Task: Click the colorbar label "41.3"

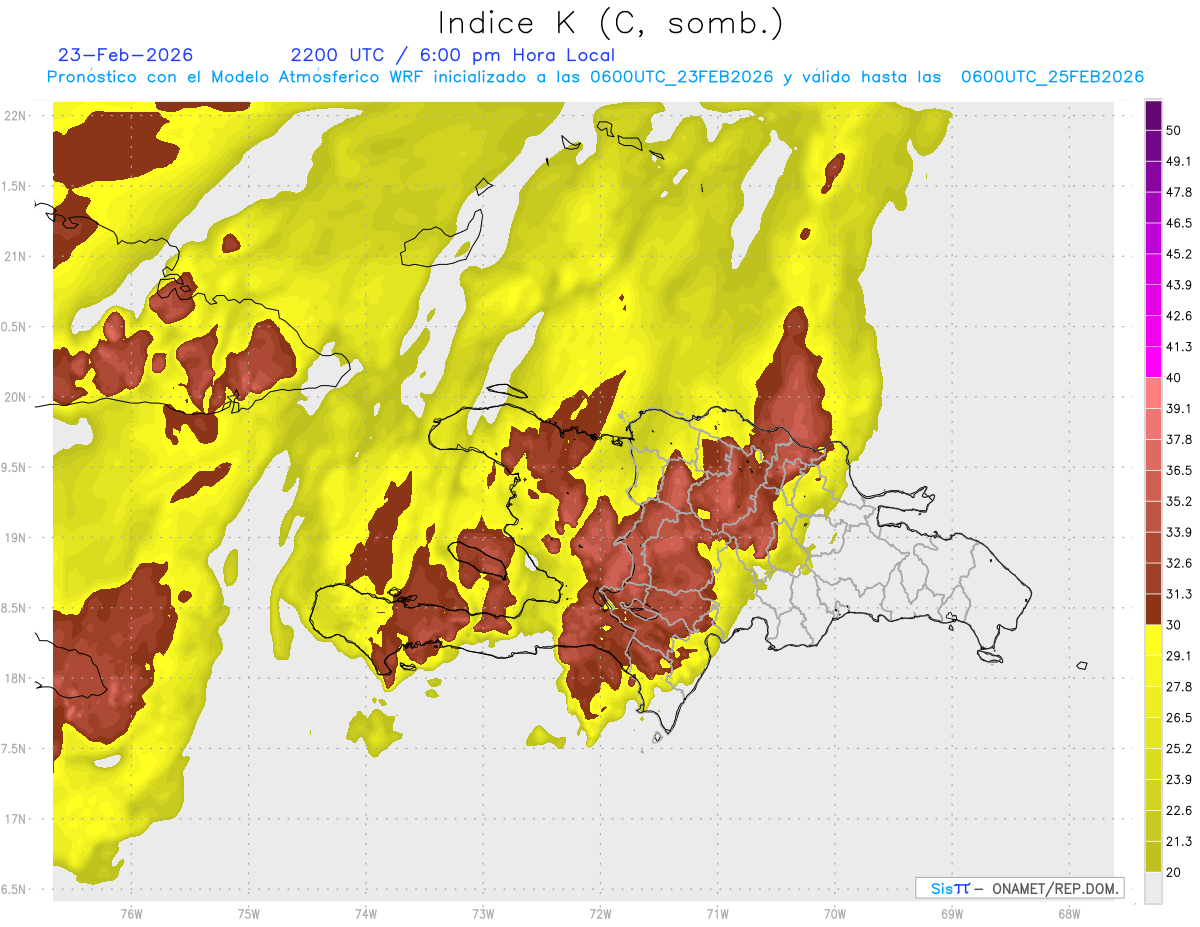Action: [1179, 347]
